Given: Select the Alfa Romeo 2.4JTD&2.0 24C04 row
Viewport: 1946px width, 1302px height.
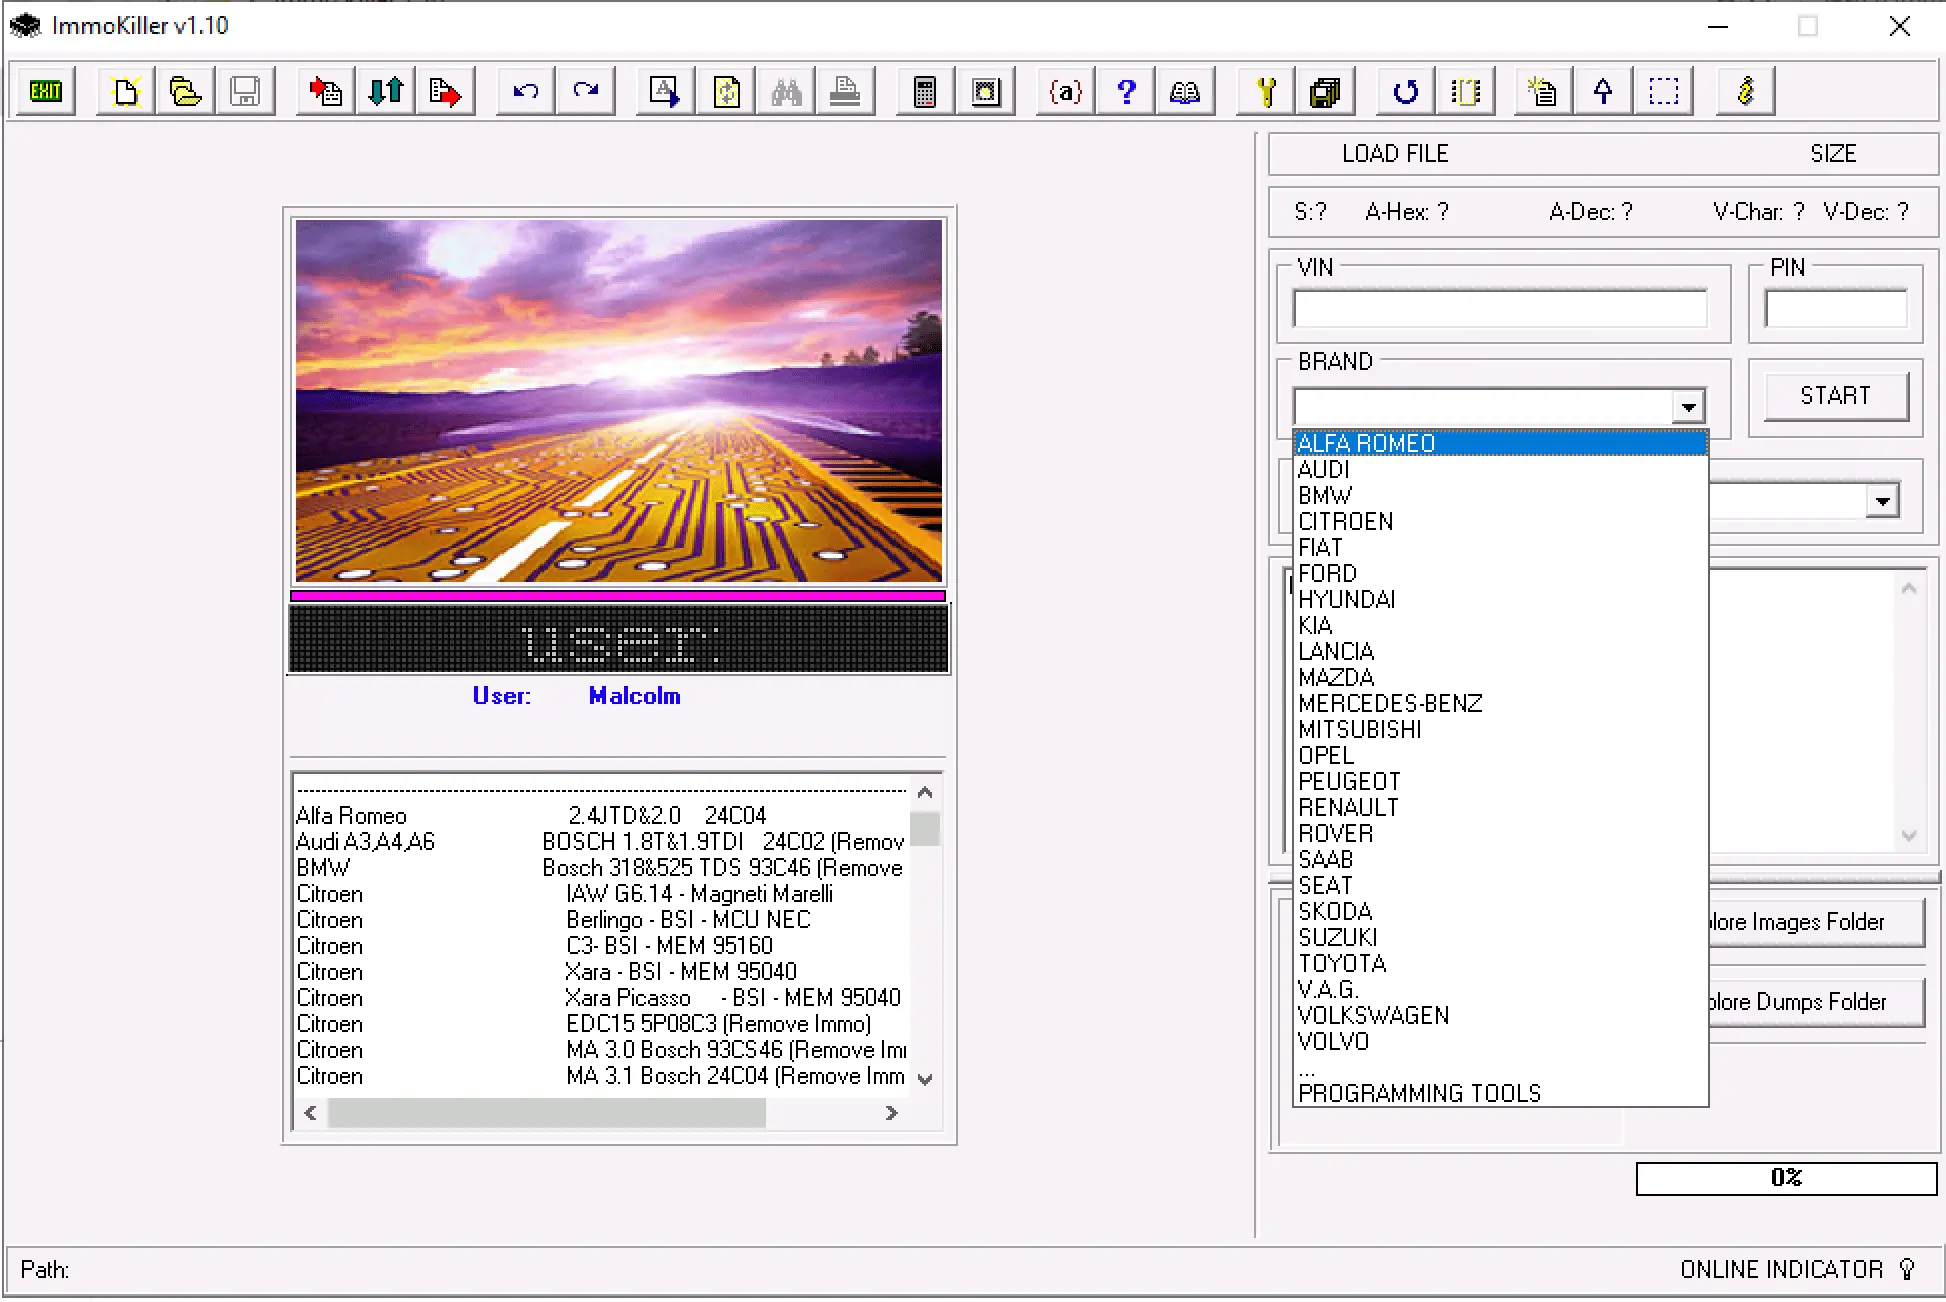Looking at the screenshot, I should [x=601, y=816].
